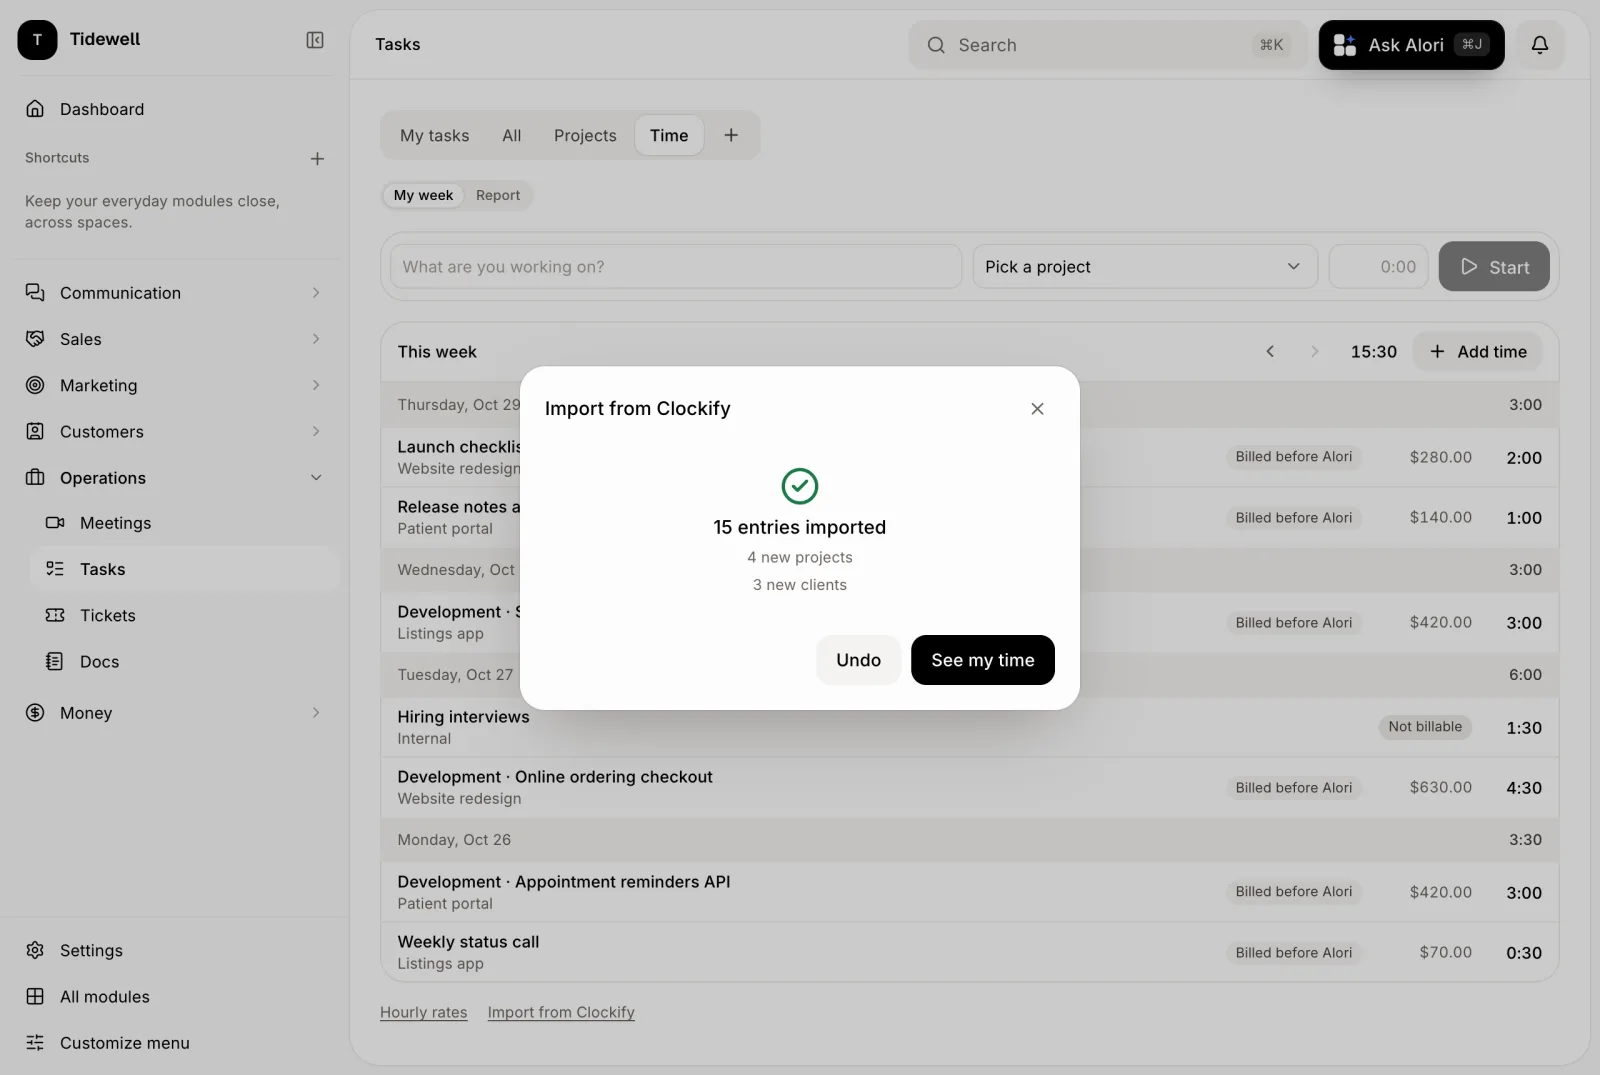Viewport: 1600px width, 1075px height.
Task: Start the timer
Action: pos(1494,267)
